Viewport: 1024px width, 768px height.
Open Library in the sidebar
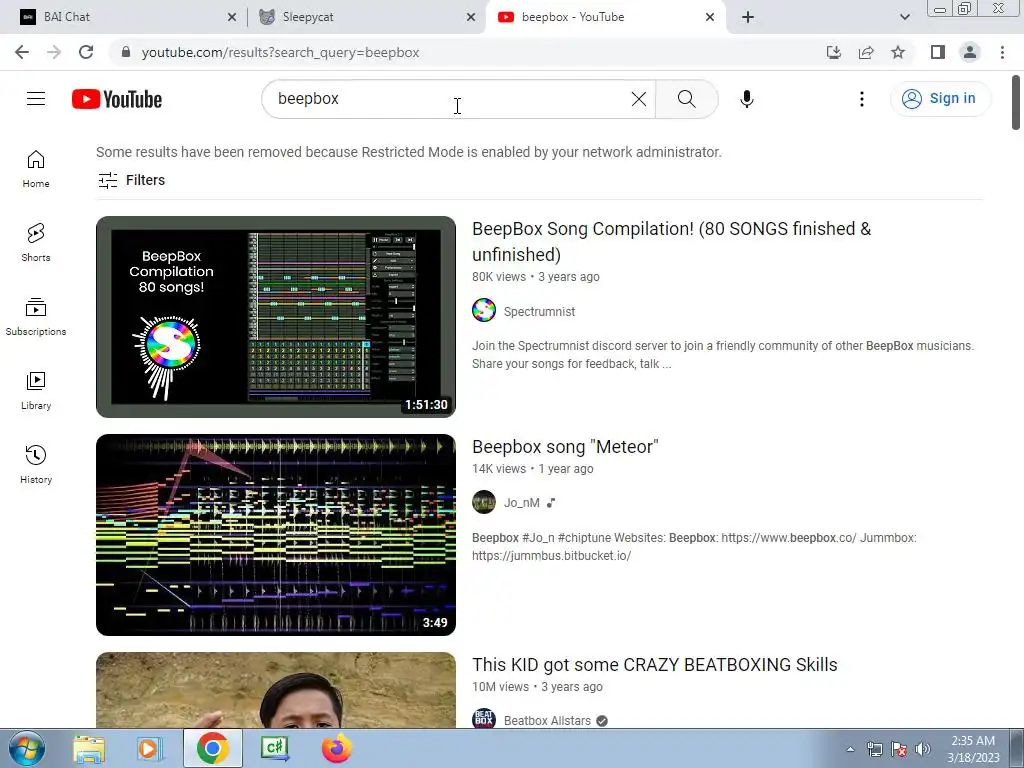coord(36,391)
